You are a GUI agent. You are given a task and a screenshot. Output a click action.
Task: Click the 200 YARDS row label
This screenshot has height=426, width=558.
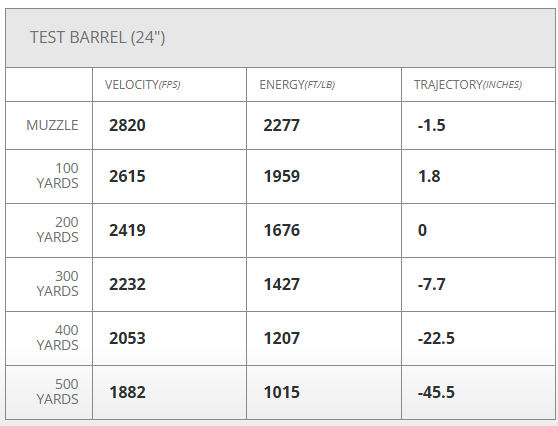point(57,230)
